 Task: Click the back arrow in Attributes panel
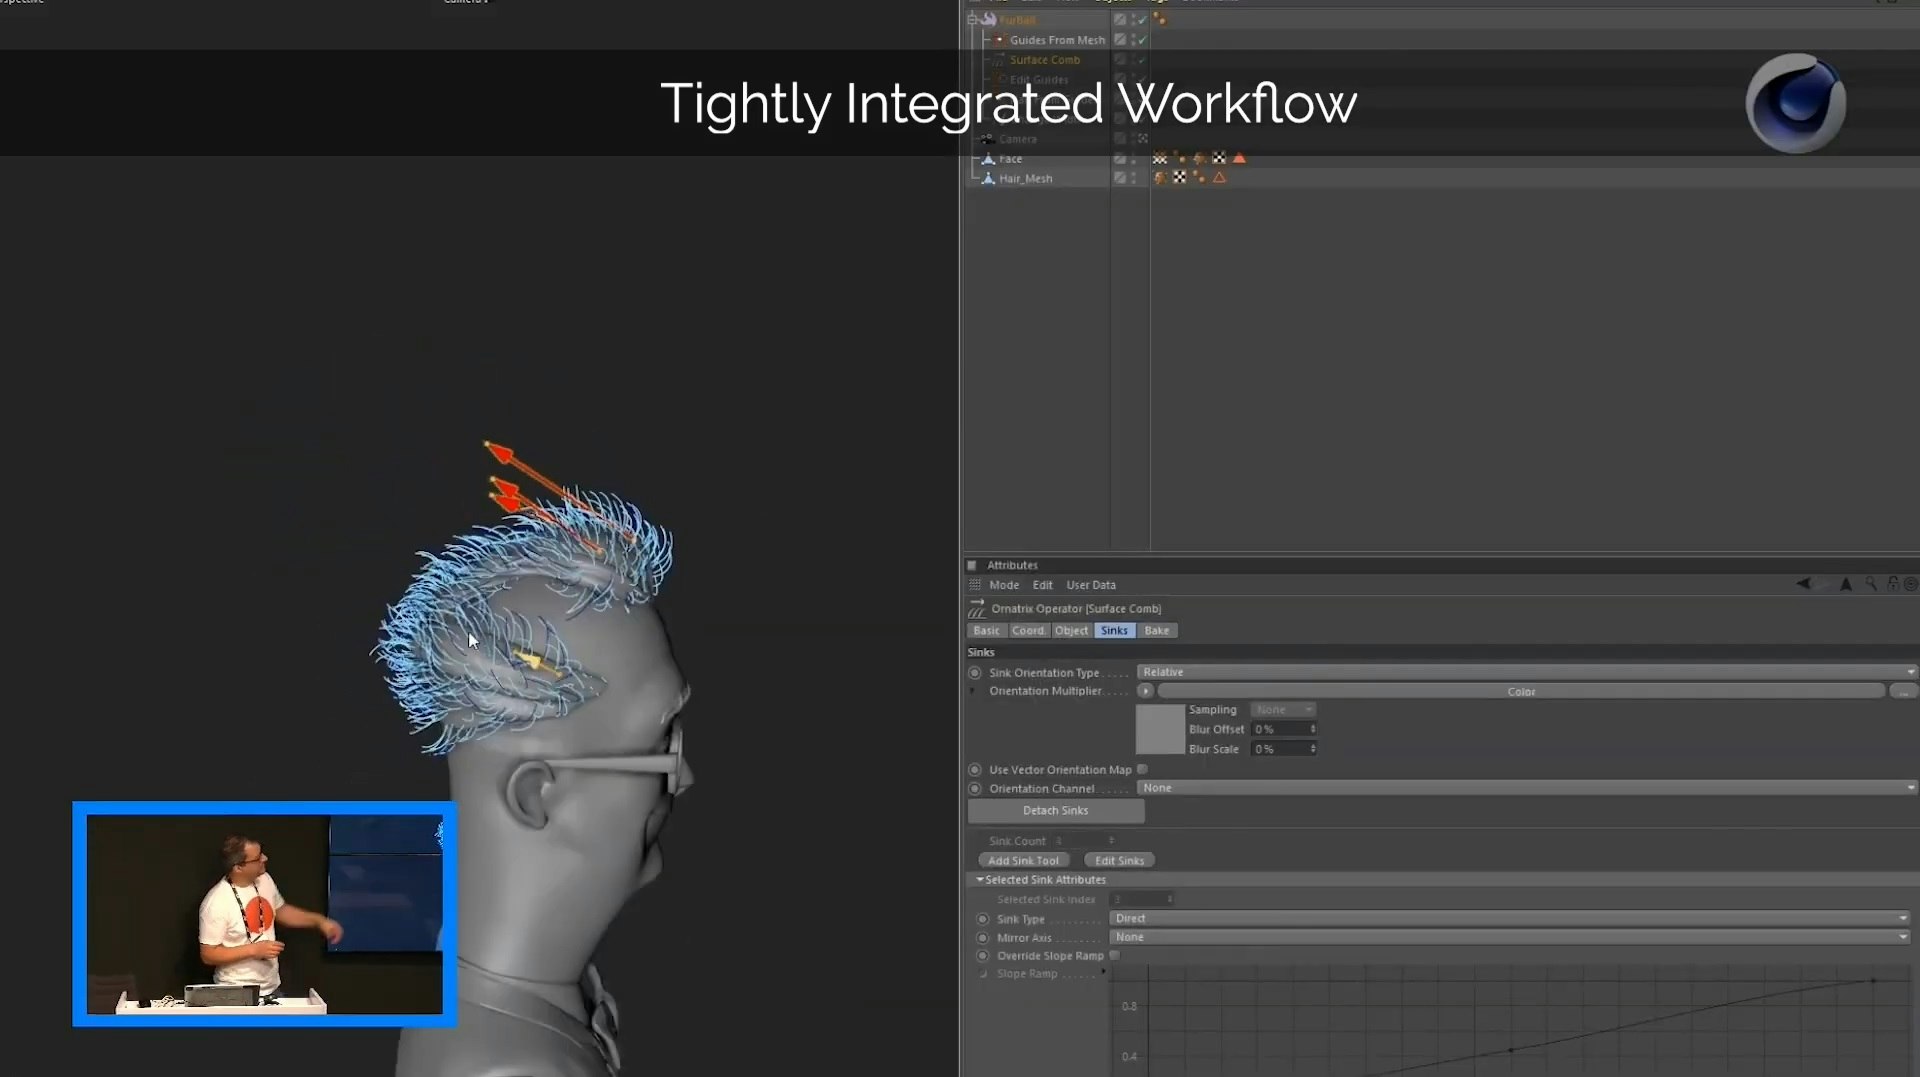(1803, 584)
